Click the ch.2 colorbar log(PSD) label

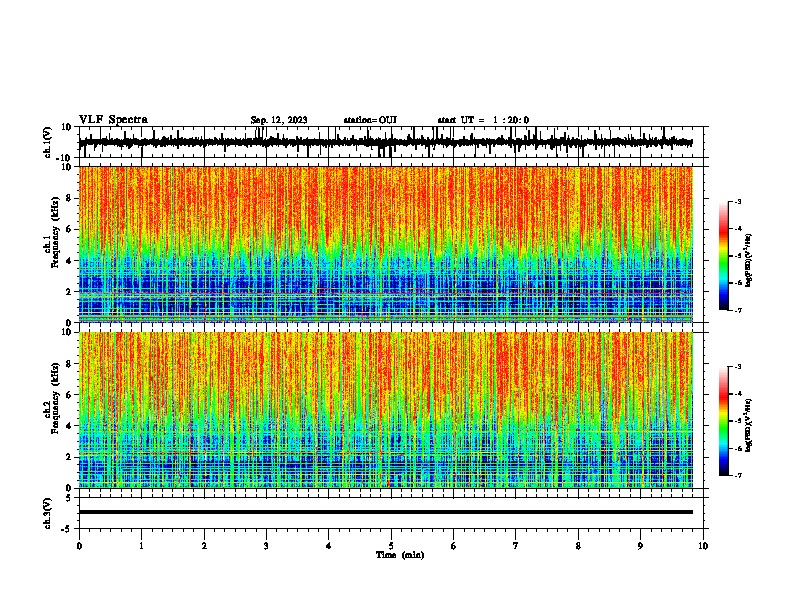click(749, 425)
